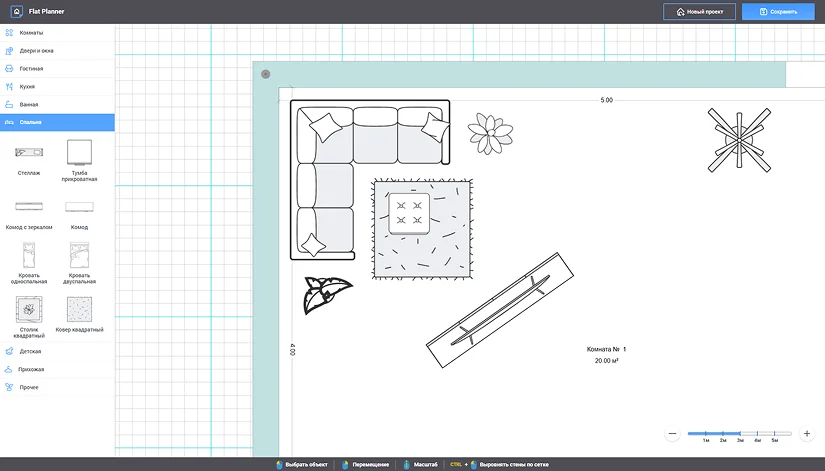Click the Ванная bathtub icon
The width and height of the screenshot is (825, 471).
[x=9, y=104]
